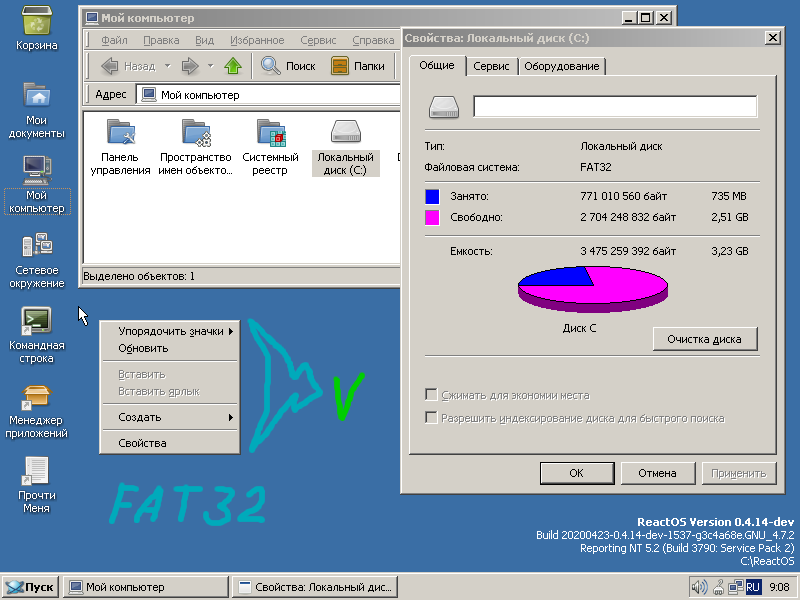Activate the Мой компьютер taskbar button

[x=146, y=587]
